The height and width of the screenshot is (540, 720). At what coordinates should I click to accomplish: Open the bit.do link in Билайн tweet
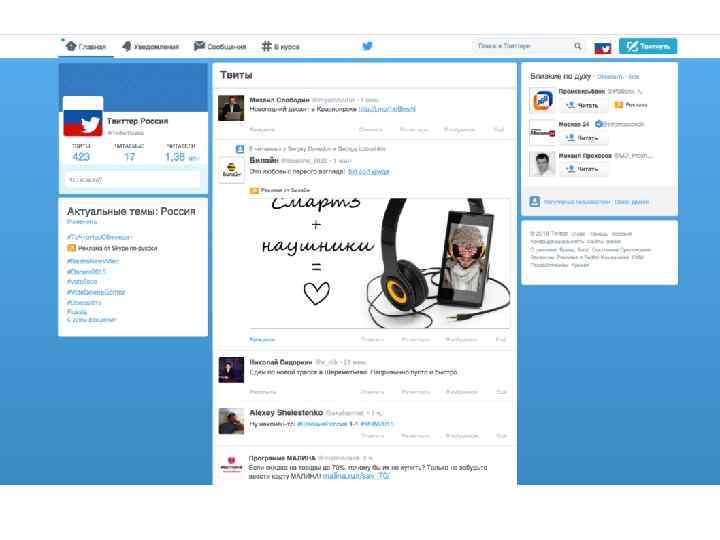point(368,171)
